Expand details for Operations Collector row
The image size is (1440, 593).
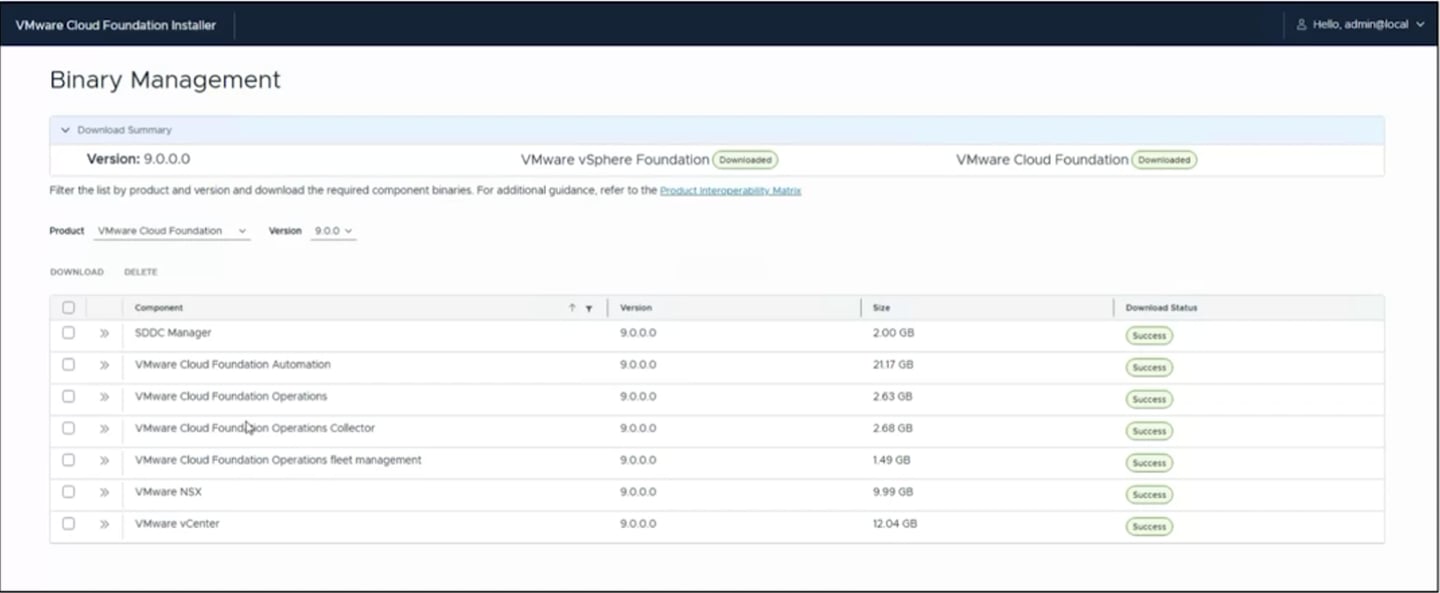(x=104, y=429)
